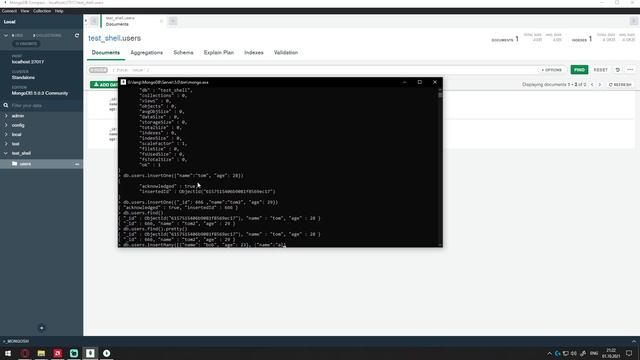Click the taskbar clock

point(611,353)
